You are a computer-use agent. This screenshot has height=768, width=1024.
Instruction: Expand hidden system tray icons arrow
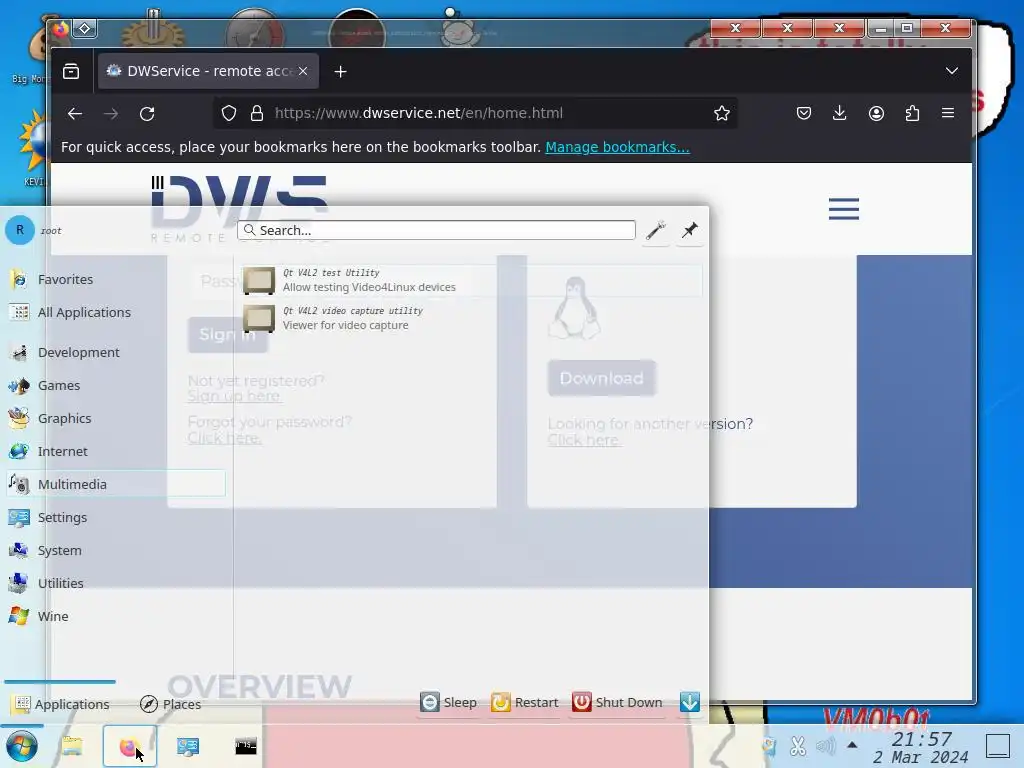[852, 745]
